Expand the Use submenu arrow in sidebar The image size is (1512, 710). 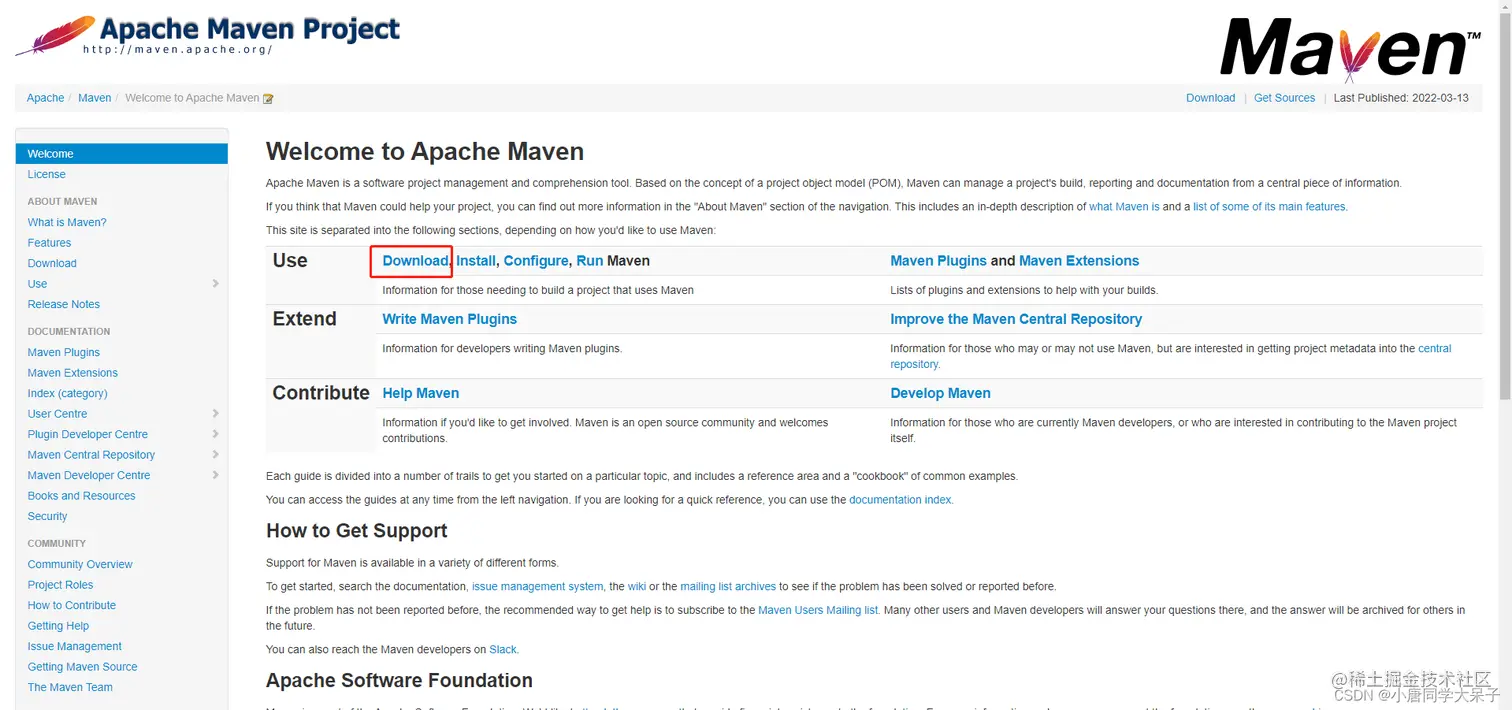click(216, 284)
